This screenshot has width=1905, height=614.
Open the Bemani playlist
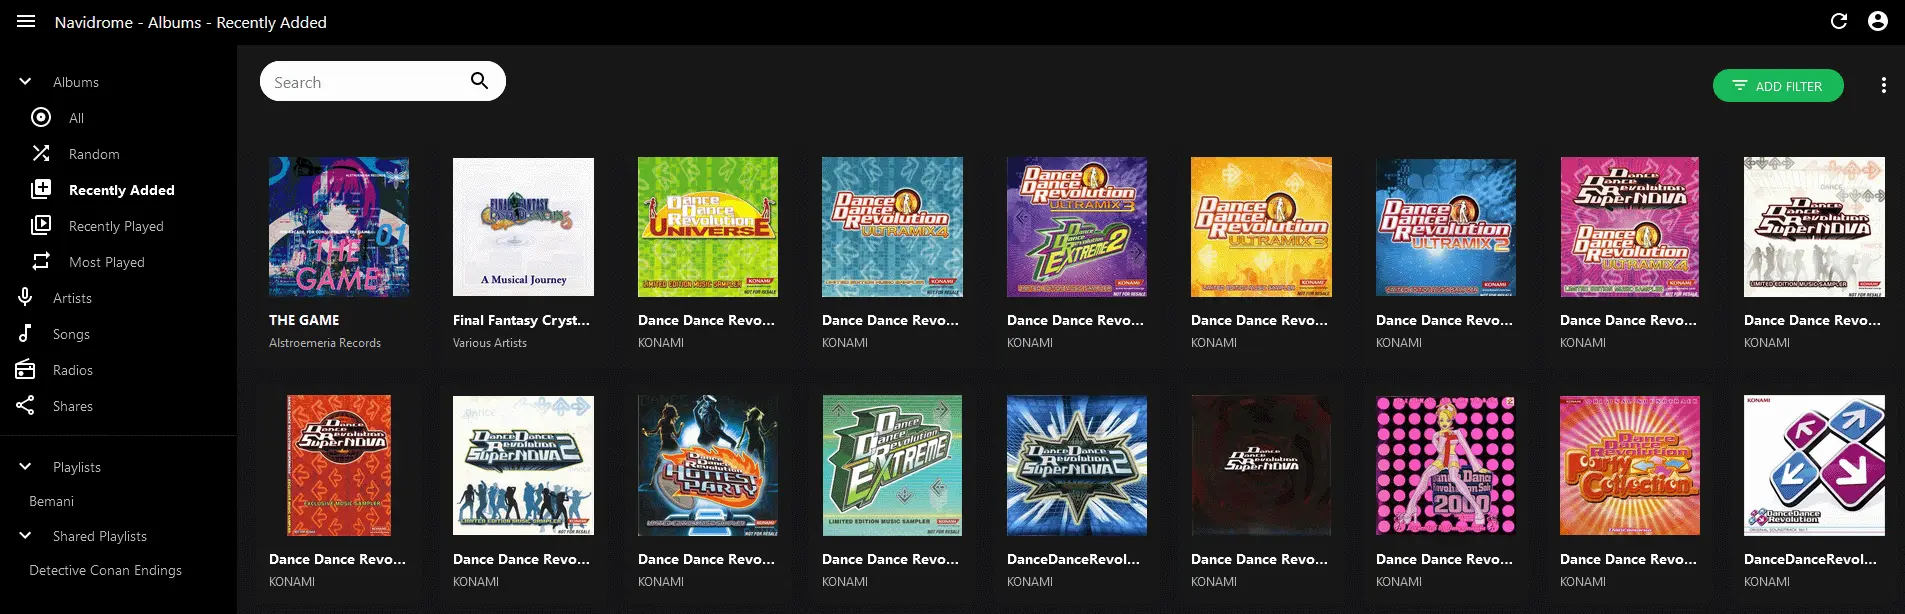pos(51,501)
